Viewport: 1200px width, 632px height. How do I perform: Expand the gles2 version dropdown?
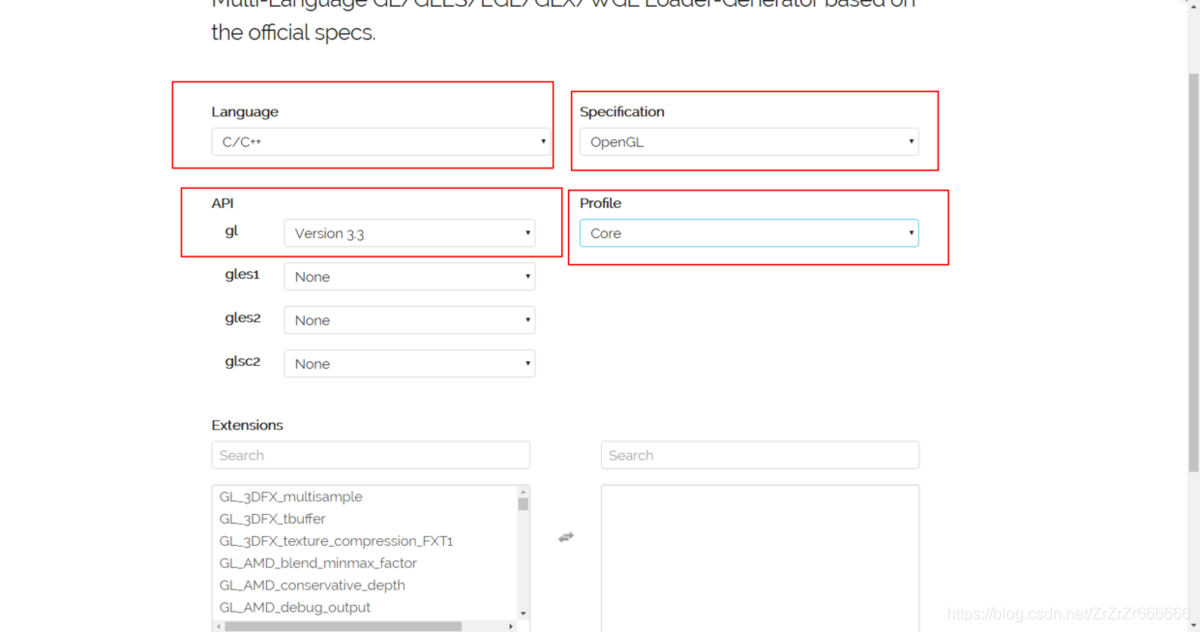(x=409, y=320)
